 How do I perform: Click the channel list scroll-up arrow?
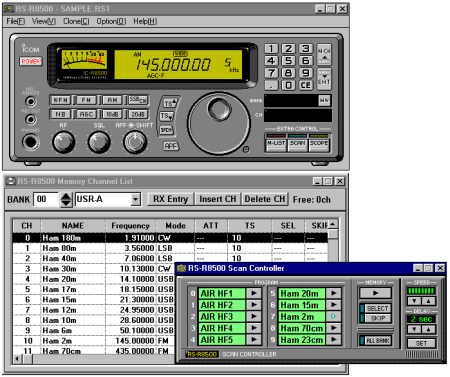pos(333,224)
